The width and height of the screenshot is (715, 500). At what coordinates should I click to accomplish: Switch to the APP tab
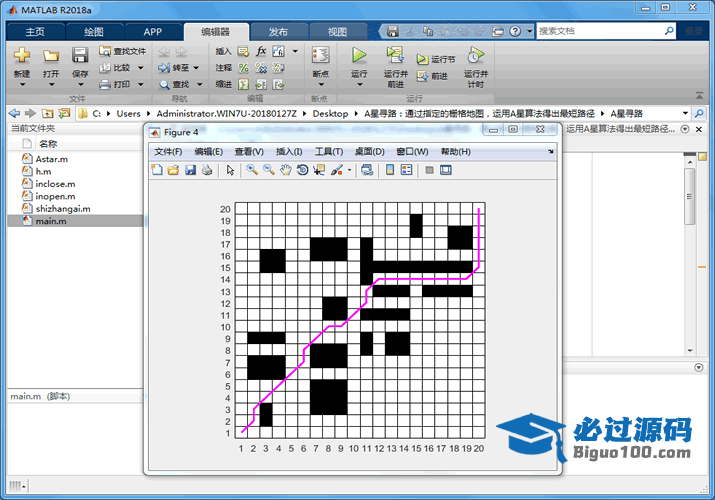[x=153, y=31]
